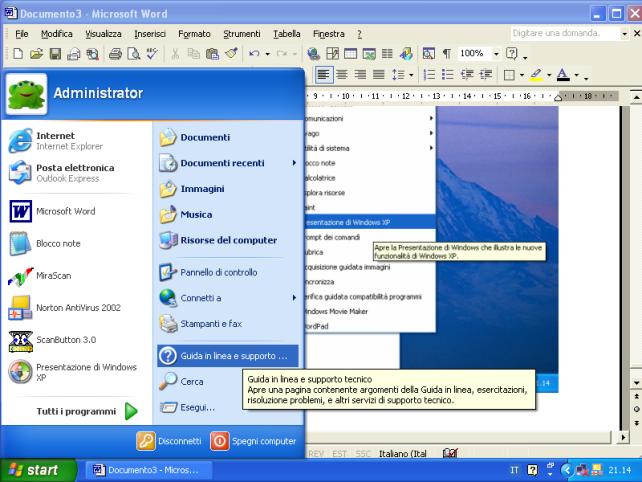Click the Insert Table icon
Screen dimensions: 642x482
tap(350, 54)
